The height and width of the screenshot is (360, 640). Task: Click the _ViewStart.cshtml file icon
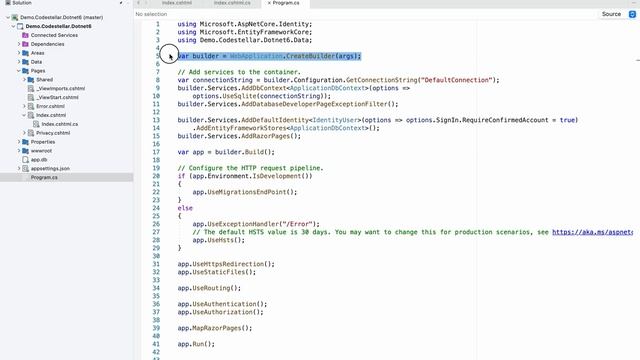pos(31,98)
